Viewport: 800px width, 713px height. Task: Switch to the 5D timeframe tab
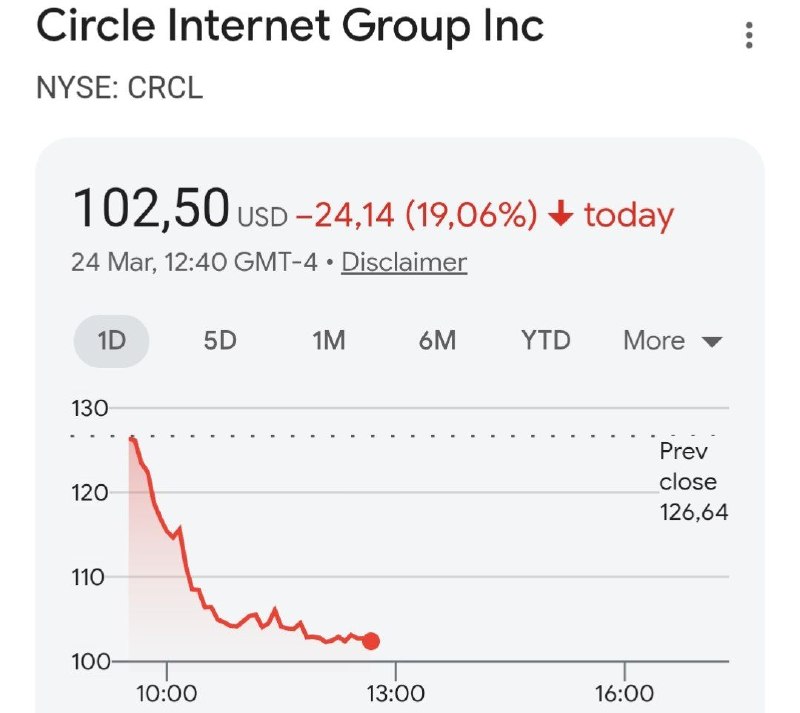(x=220, y=341)
